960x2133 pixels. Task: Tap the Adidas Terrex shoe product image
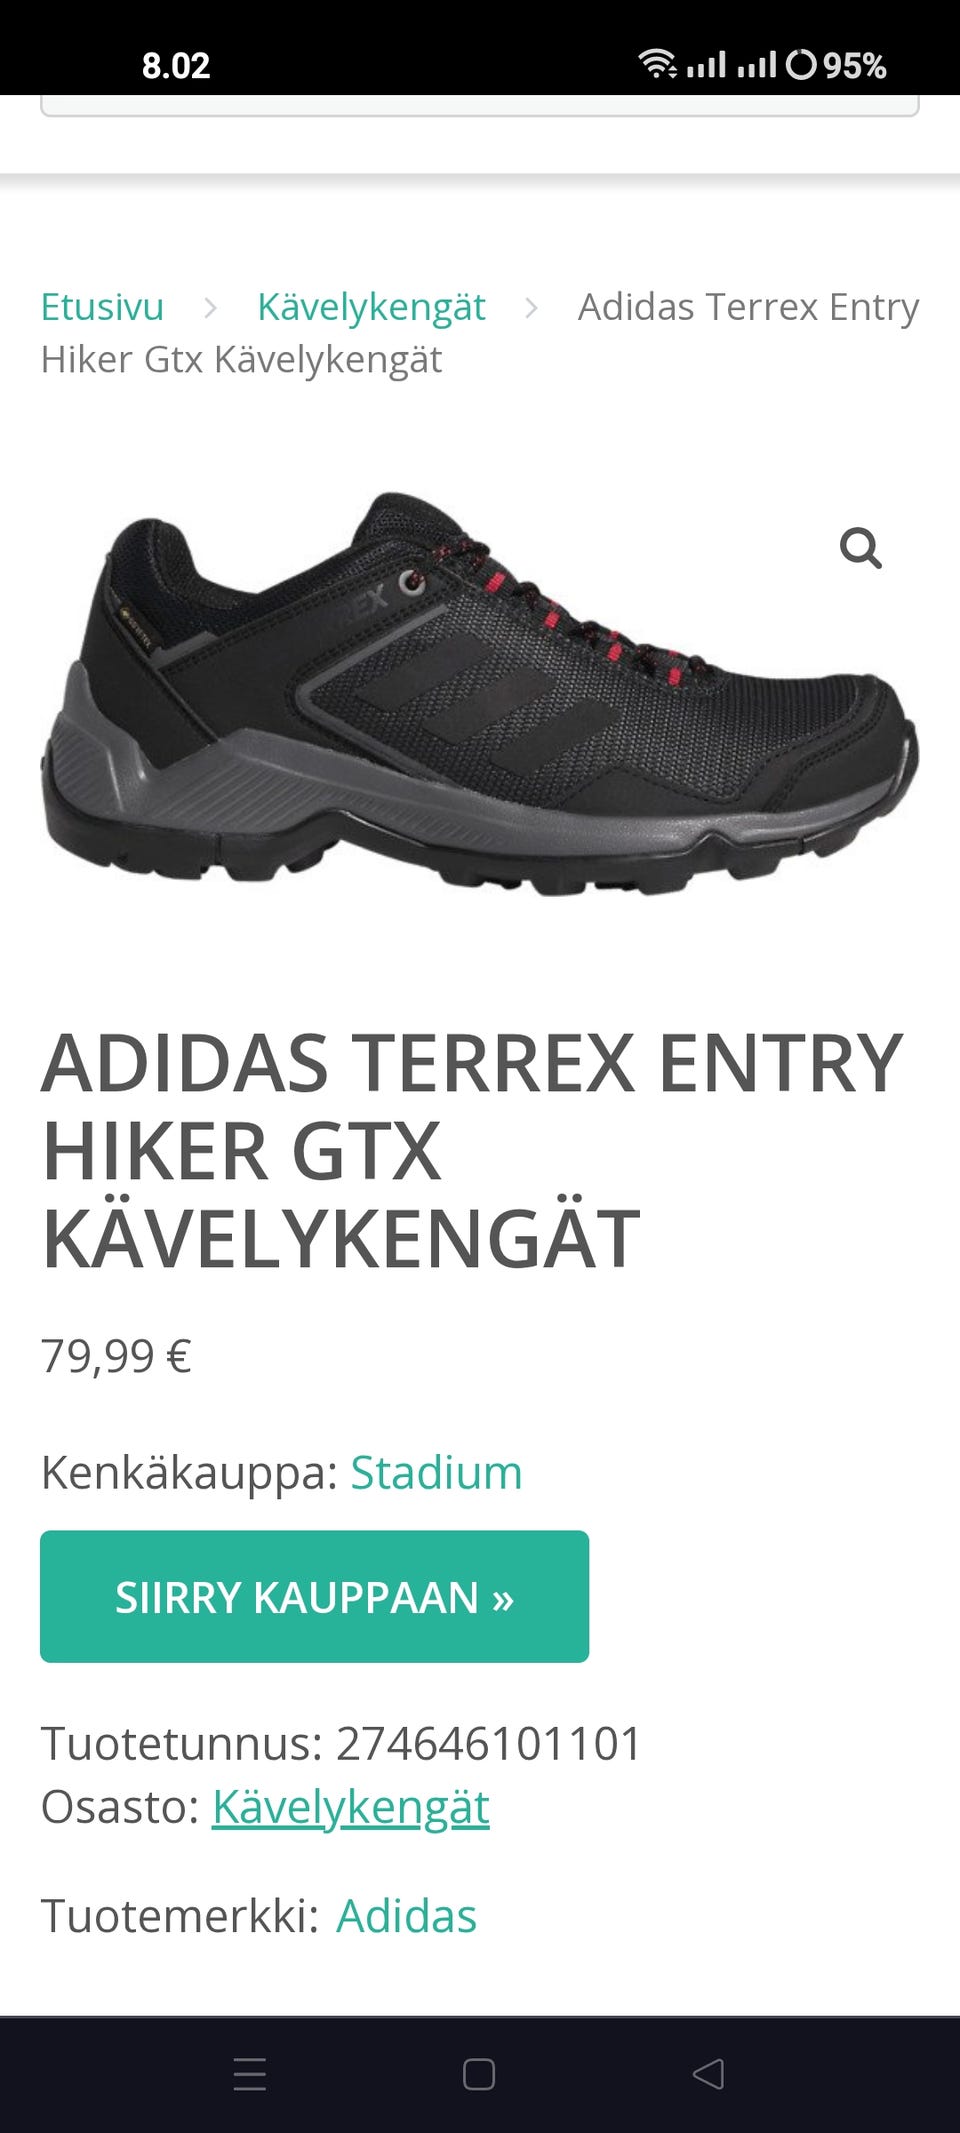480,693
